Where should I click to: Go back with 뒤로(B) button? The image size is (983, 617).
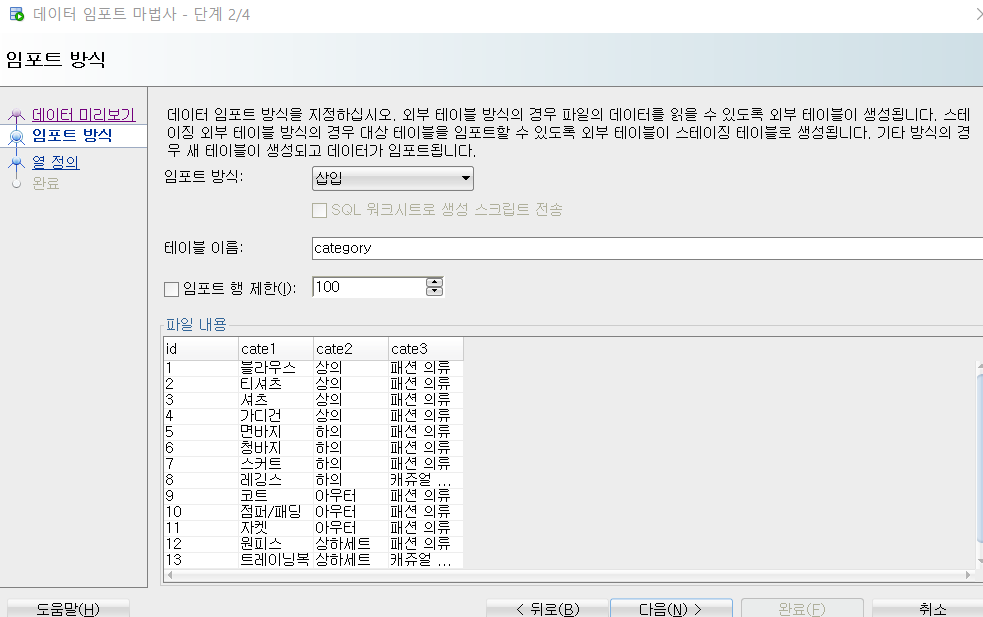[x=548, y=609]
